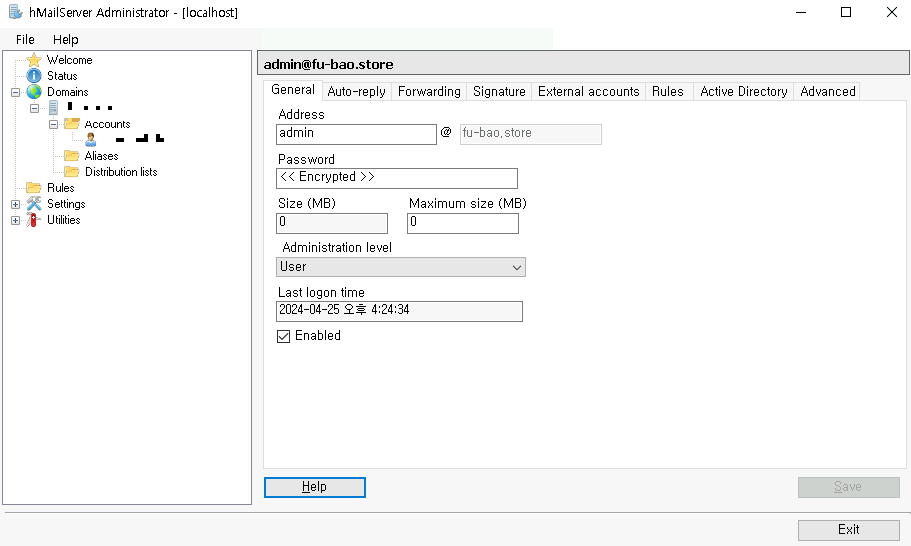Image resolution: width=911 pixels, height=546 pixels.
Task: Click the Rules folder icon in tree
Action: pyautogui.click(x=34, y=188)
